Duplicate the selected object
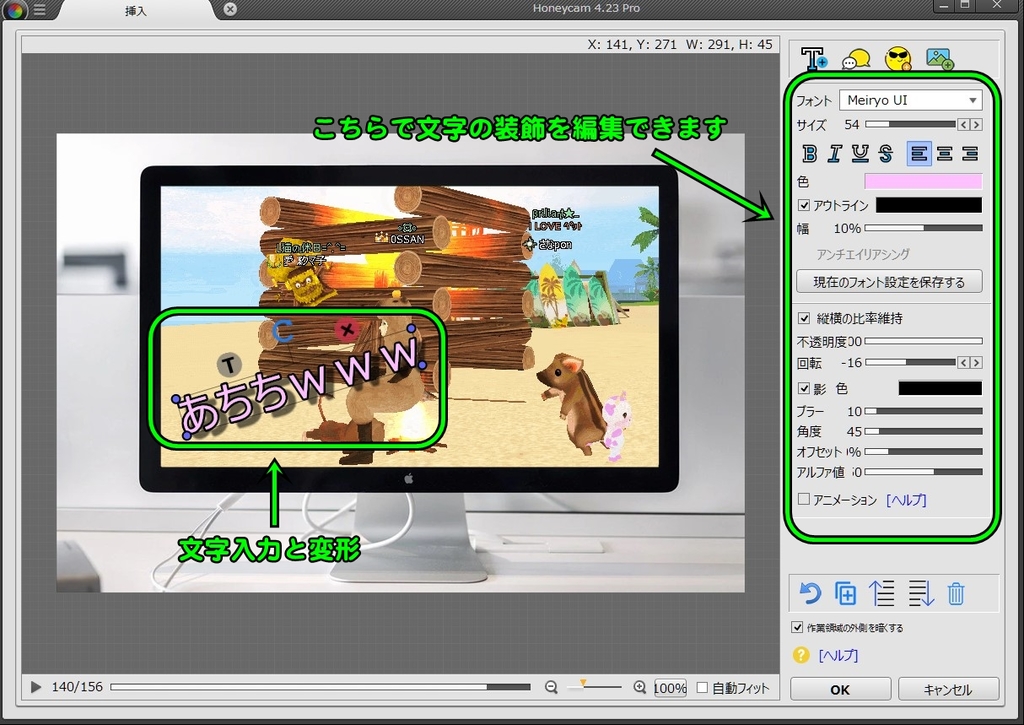The width and height of the screenshot is (1024, 725). 846,594
